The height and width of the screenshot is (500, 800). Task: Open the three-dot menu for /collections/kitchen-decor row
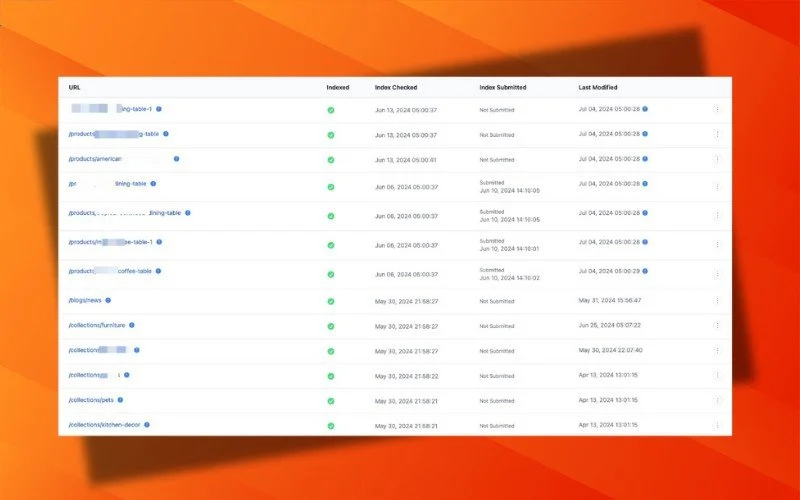click(x=717, y=425)
